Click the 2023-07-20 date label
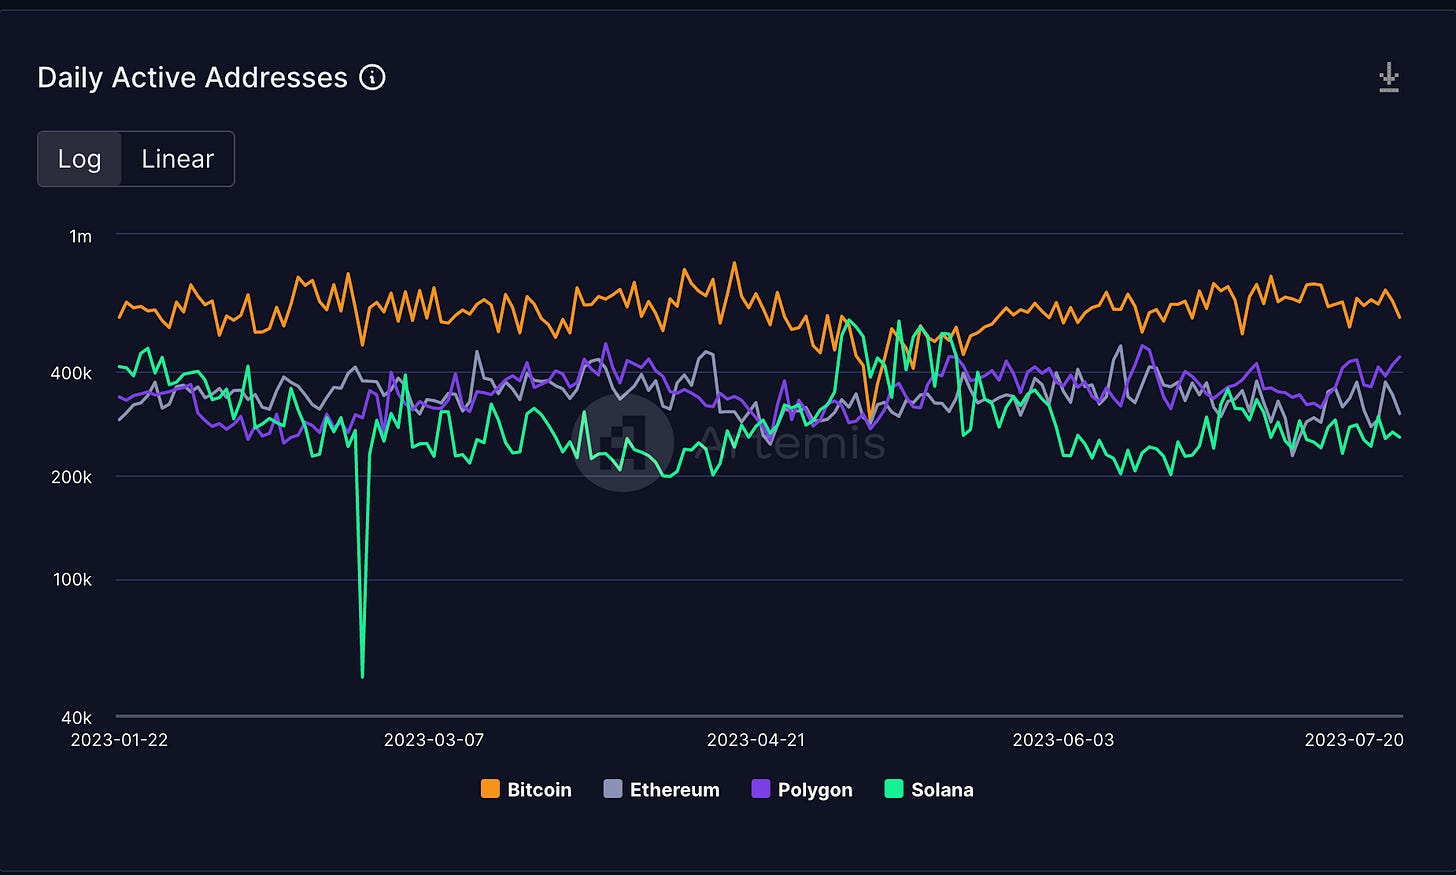Image resolution: width=1456 pixels, height=875 pixels. click(1354, 740)
